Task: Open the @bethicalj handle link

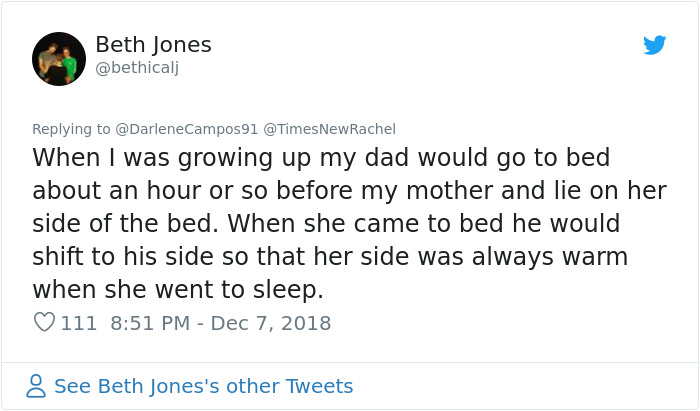Action: pos(136,68)
